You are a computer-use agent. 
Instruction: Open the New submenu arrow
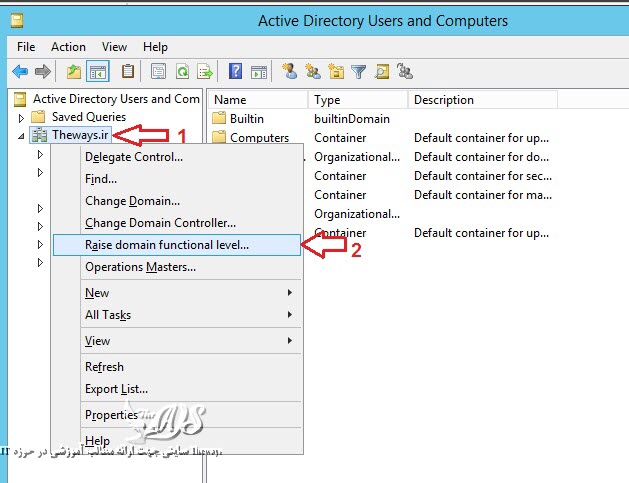point(290,293)
